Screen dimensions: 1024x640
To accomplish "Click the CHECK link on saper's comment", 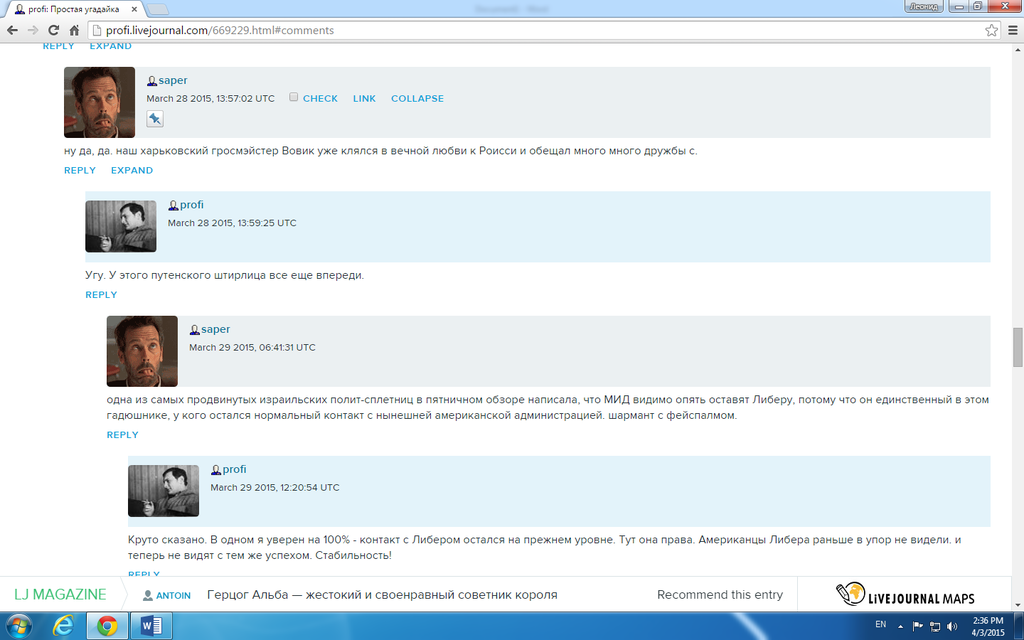I will [320, 99].
